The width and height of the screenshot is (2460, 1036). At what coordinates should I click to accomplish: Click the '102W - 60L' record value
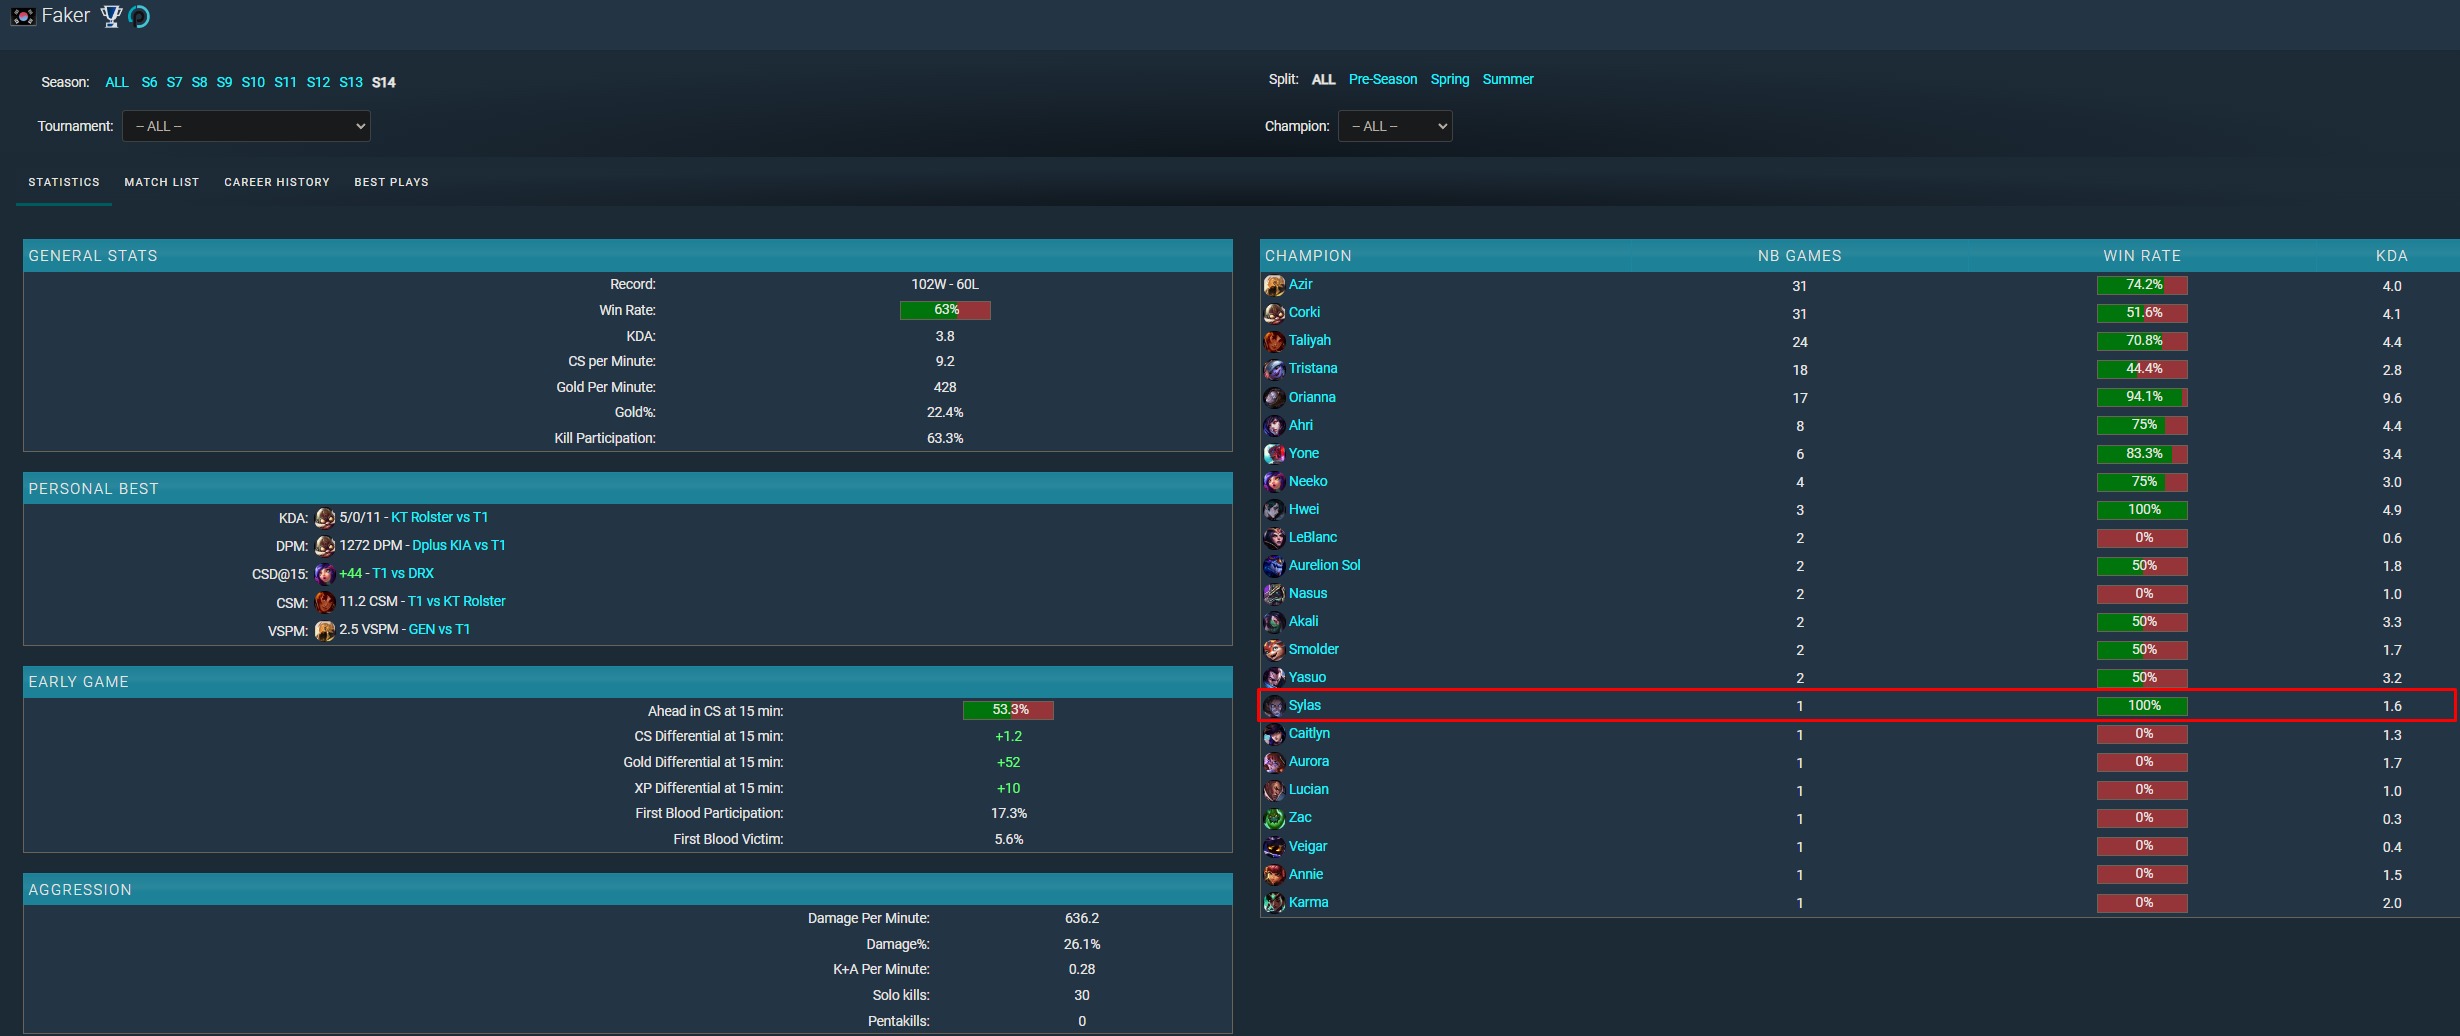click(x=945, y=284)
